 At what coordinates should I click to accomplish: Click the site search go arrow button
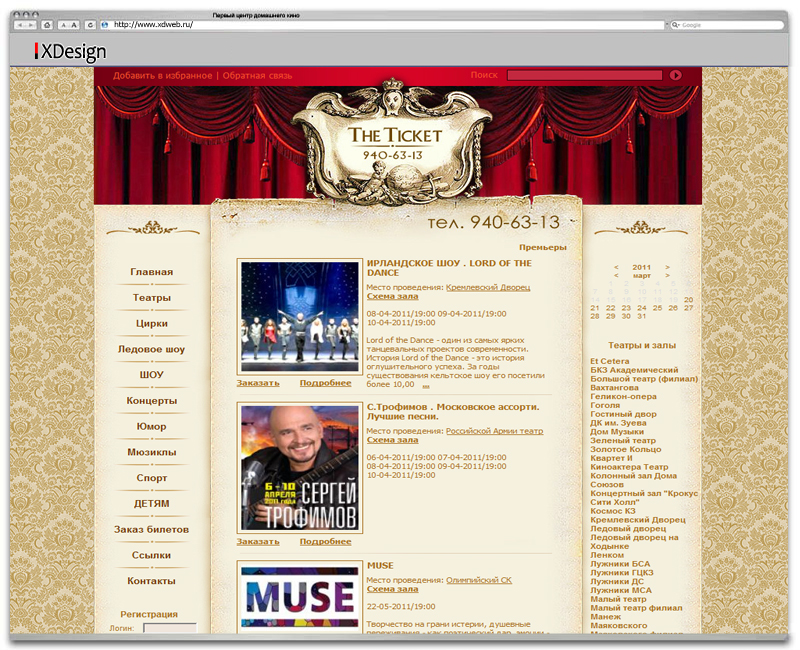[x=676, y=76]
